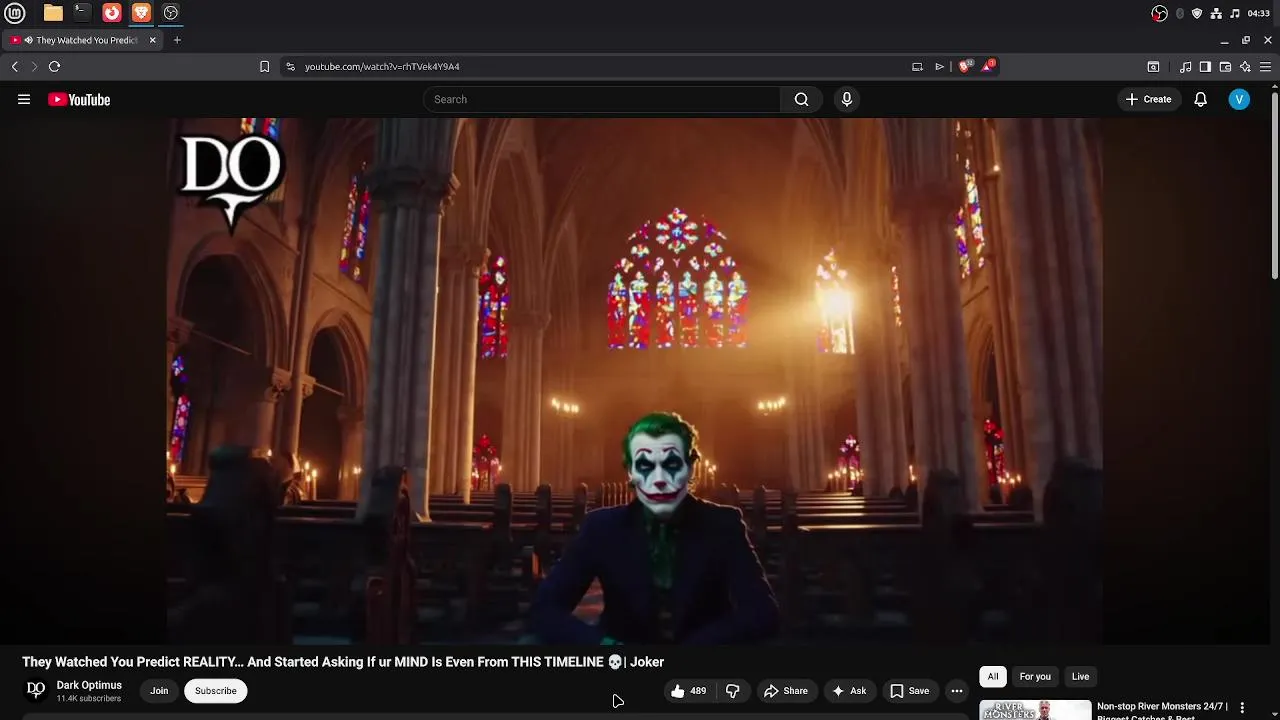Image resolution: width=1280 pixels, height=720 pixels.
Task: Open the Brave Wallet toolbar icon
Action: click(x=1225, y=67)
